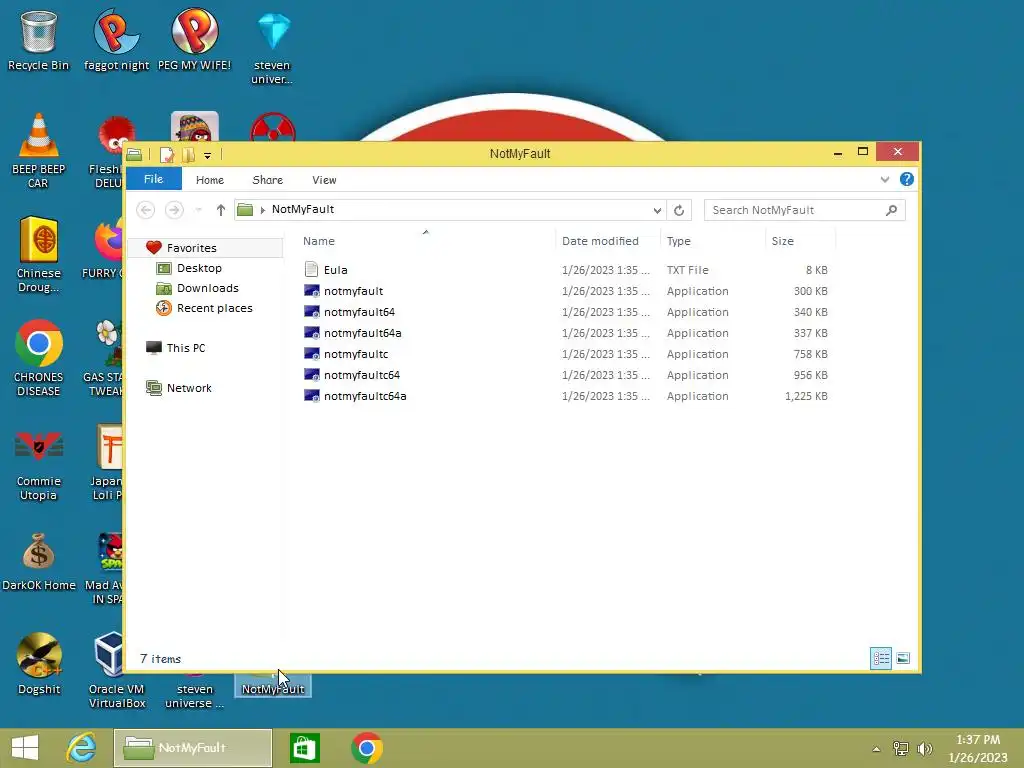Refresh the NotMyFault folder view
1024x768 pixels.
coord(679,210)
